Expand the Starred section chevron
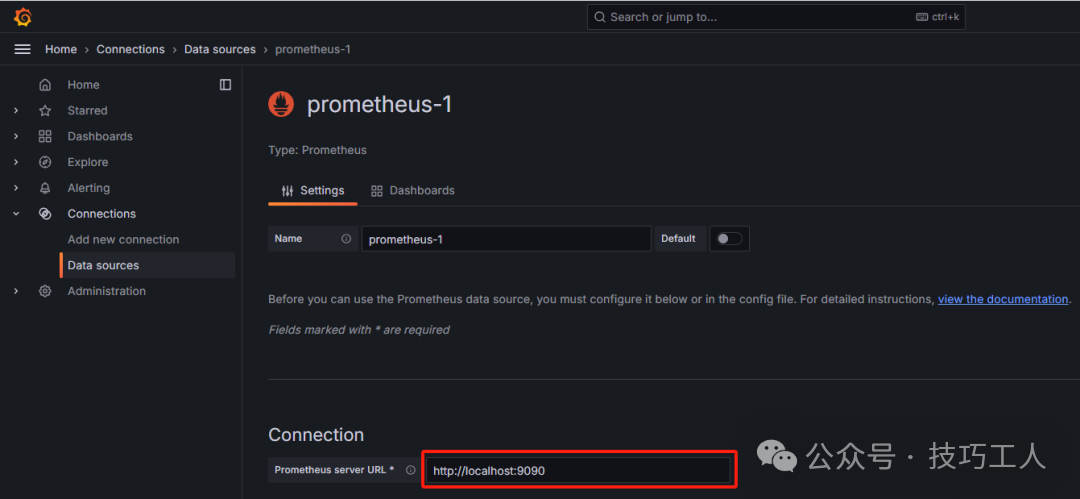Screen dimensions: 1080x499 (x=16, y=111)
